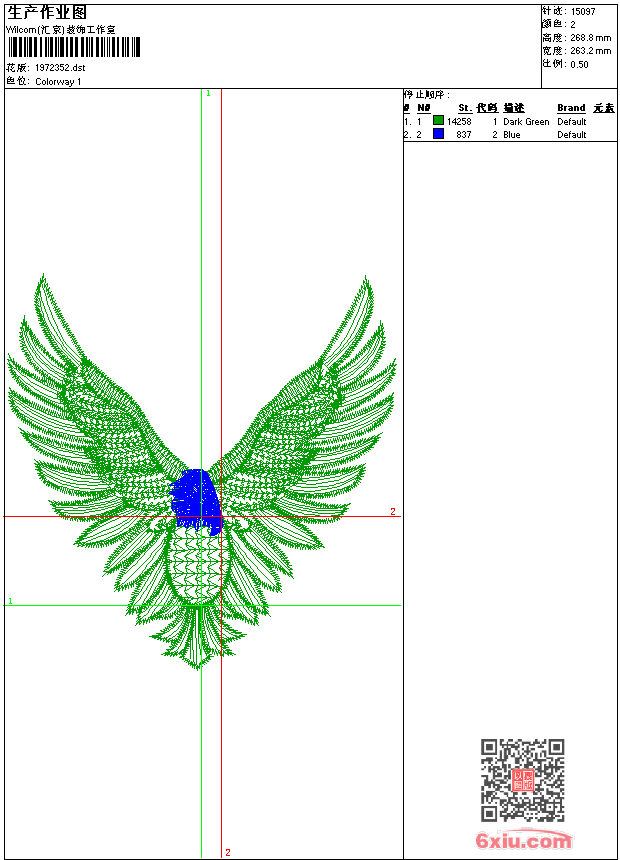Click the file name 1972352.dst

click(x=60, y=68)
